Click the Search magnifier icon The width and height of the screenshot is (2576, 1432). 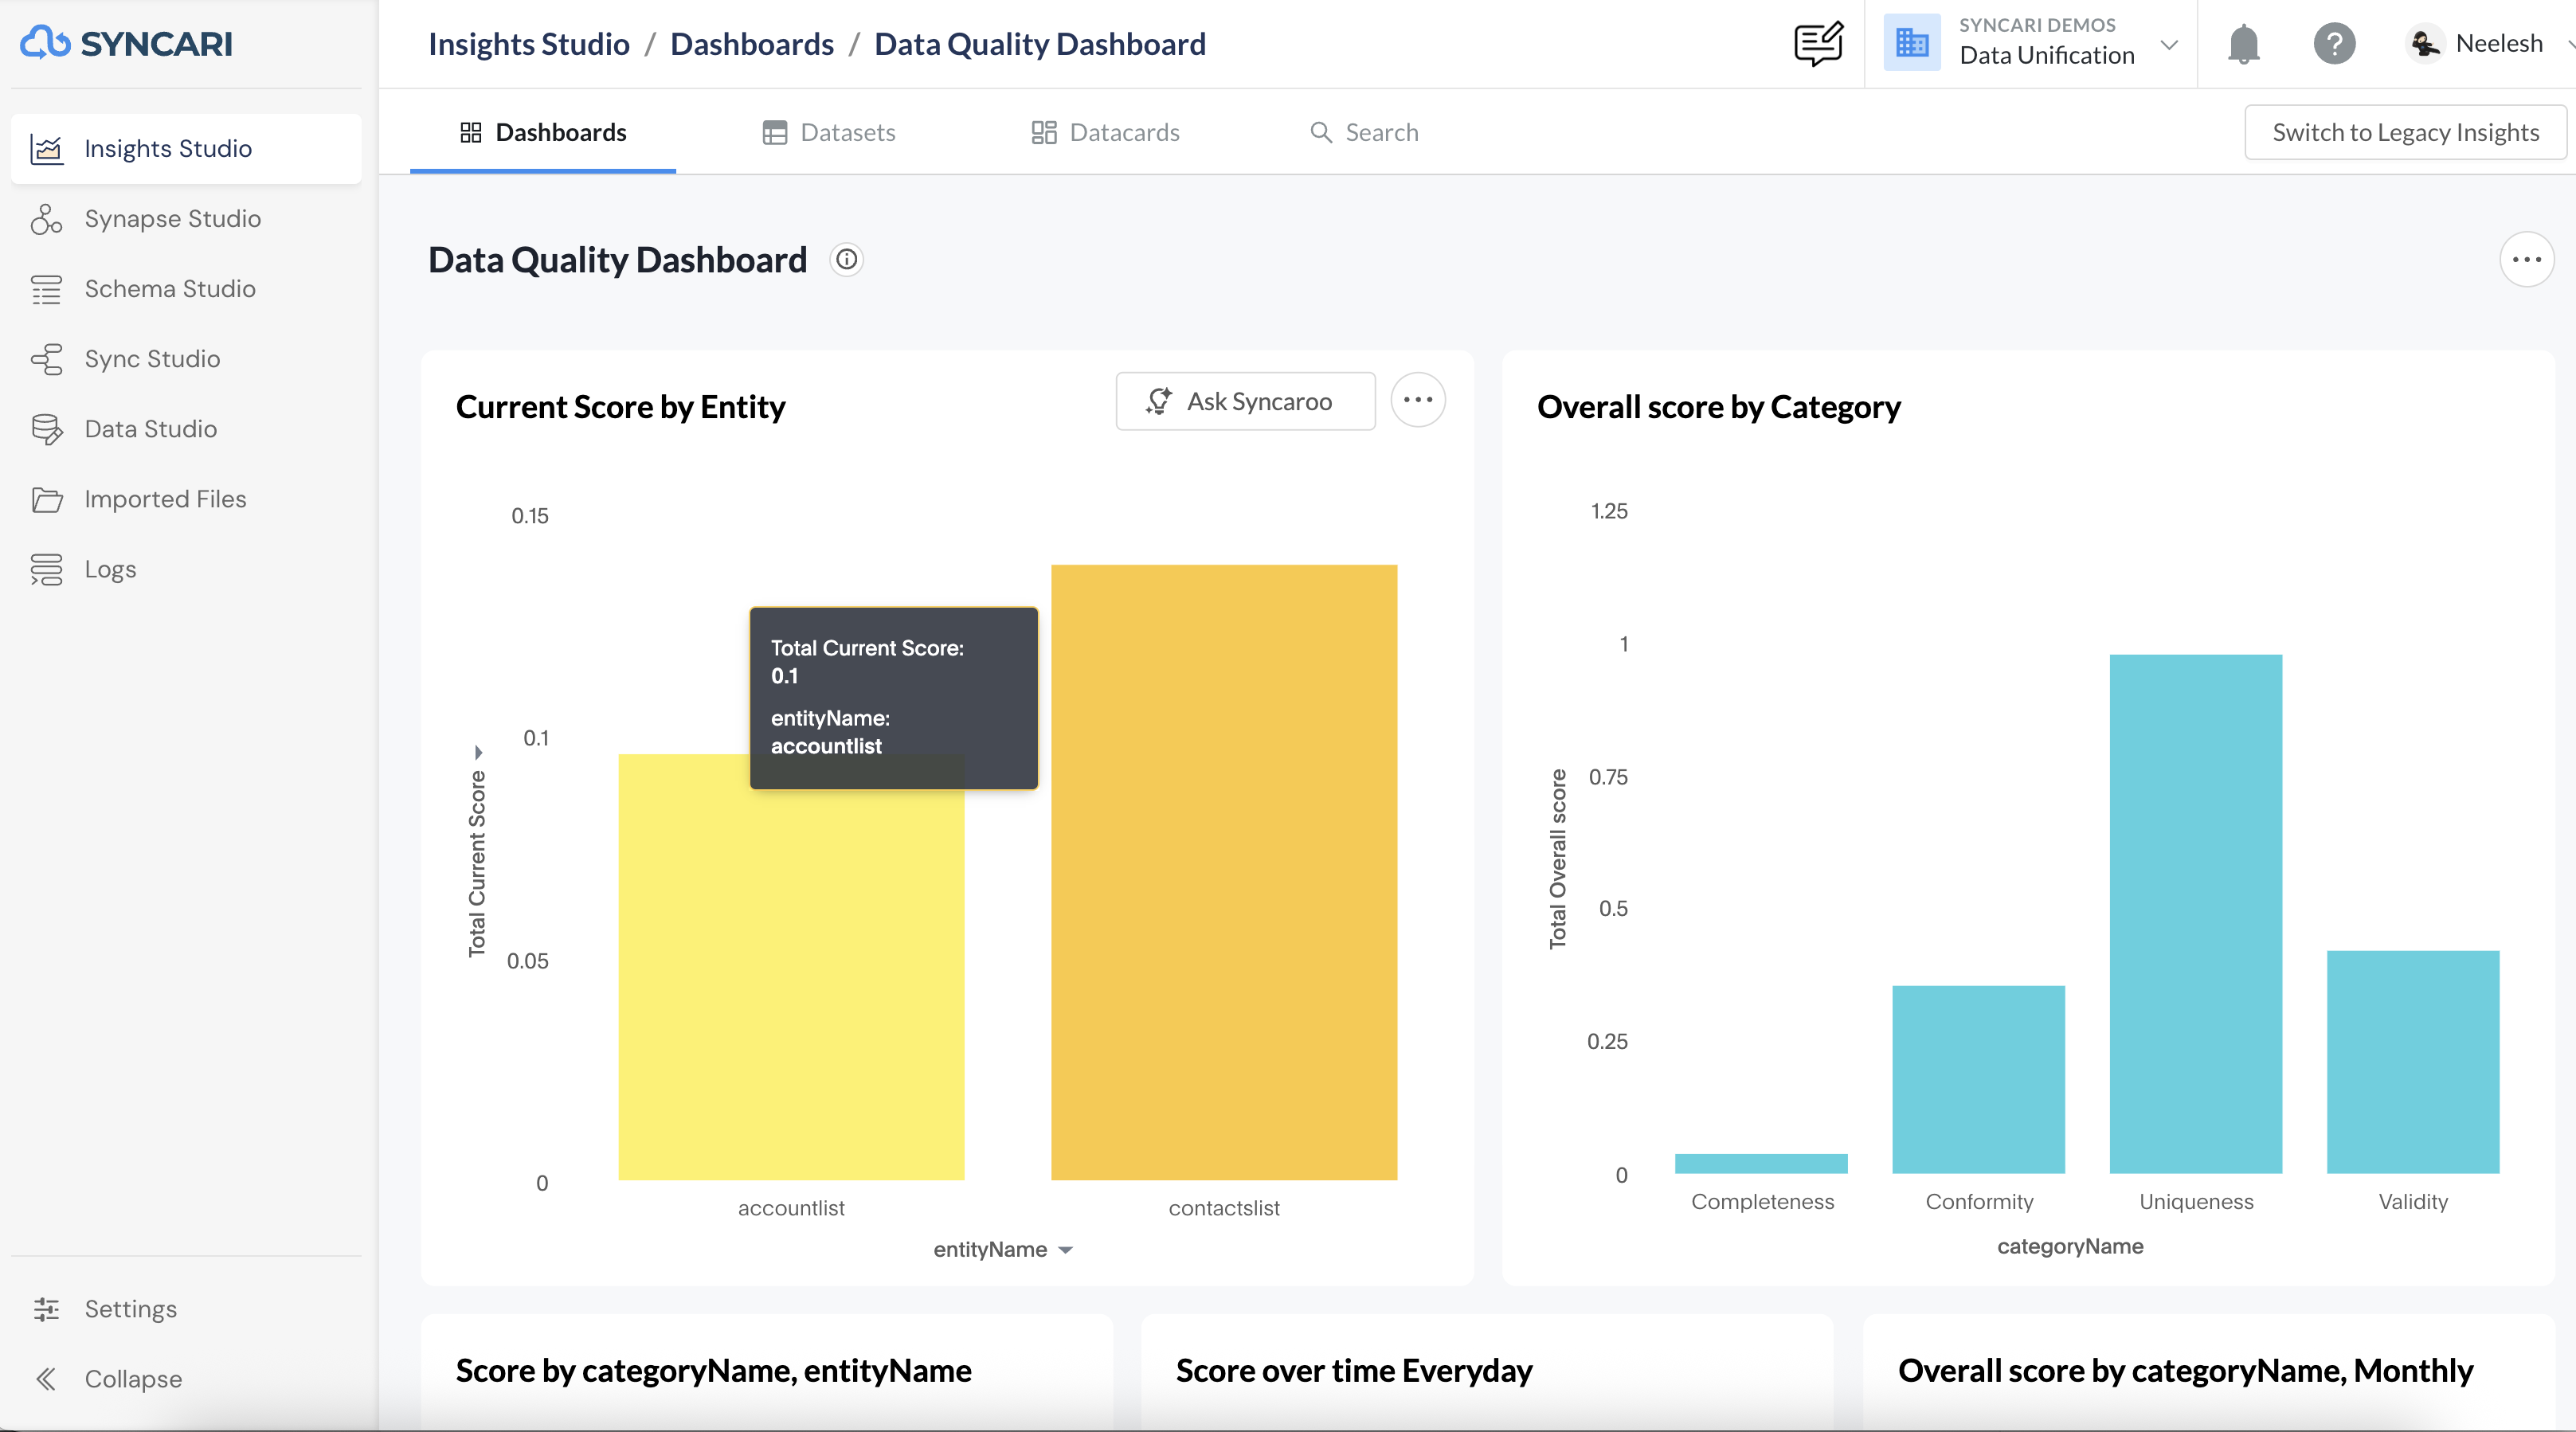tap(1321, 132)
